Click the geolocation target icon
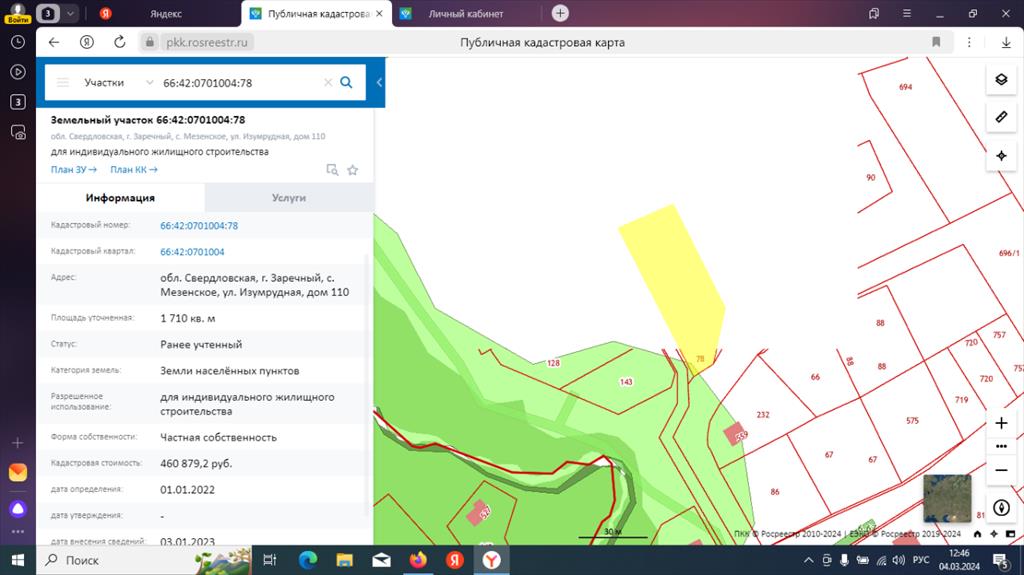The image size is (1024, 575). click(x=1001, y=156)
